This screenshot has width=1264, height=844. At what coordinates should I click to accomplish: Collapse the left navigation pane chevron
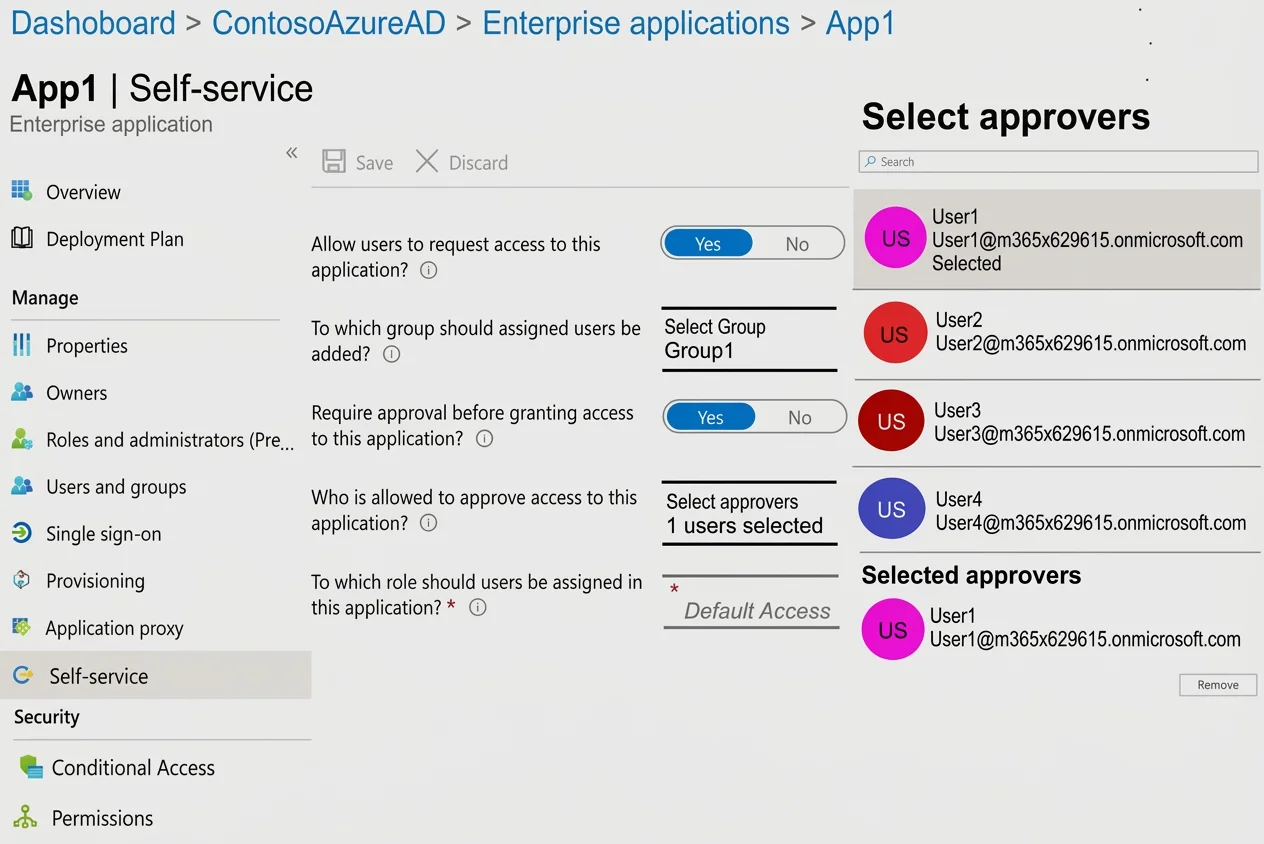[292, 153]
